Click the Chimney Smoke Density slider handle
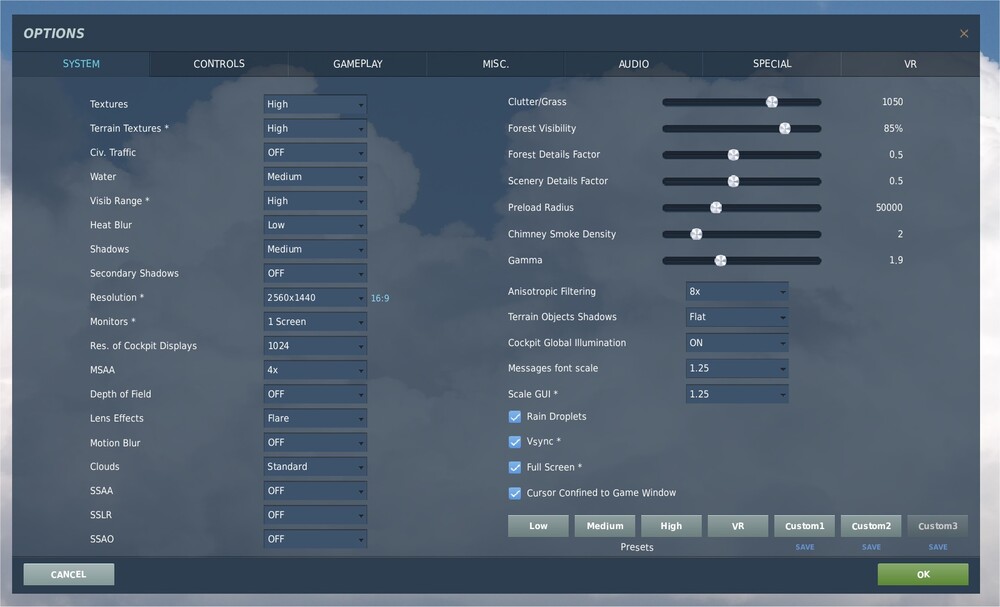The height and width of the screenshot is (607, 1000). [696, 234]
